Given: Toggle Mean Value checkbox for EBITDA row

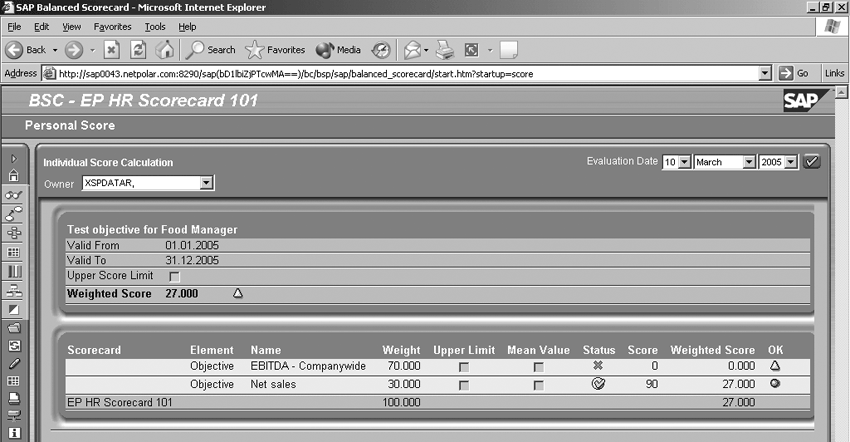Looking at the screenshot, I should tap(538, 367).
